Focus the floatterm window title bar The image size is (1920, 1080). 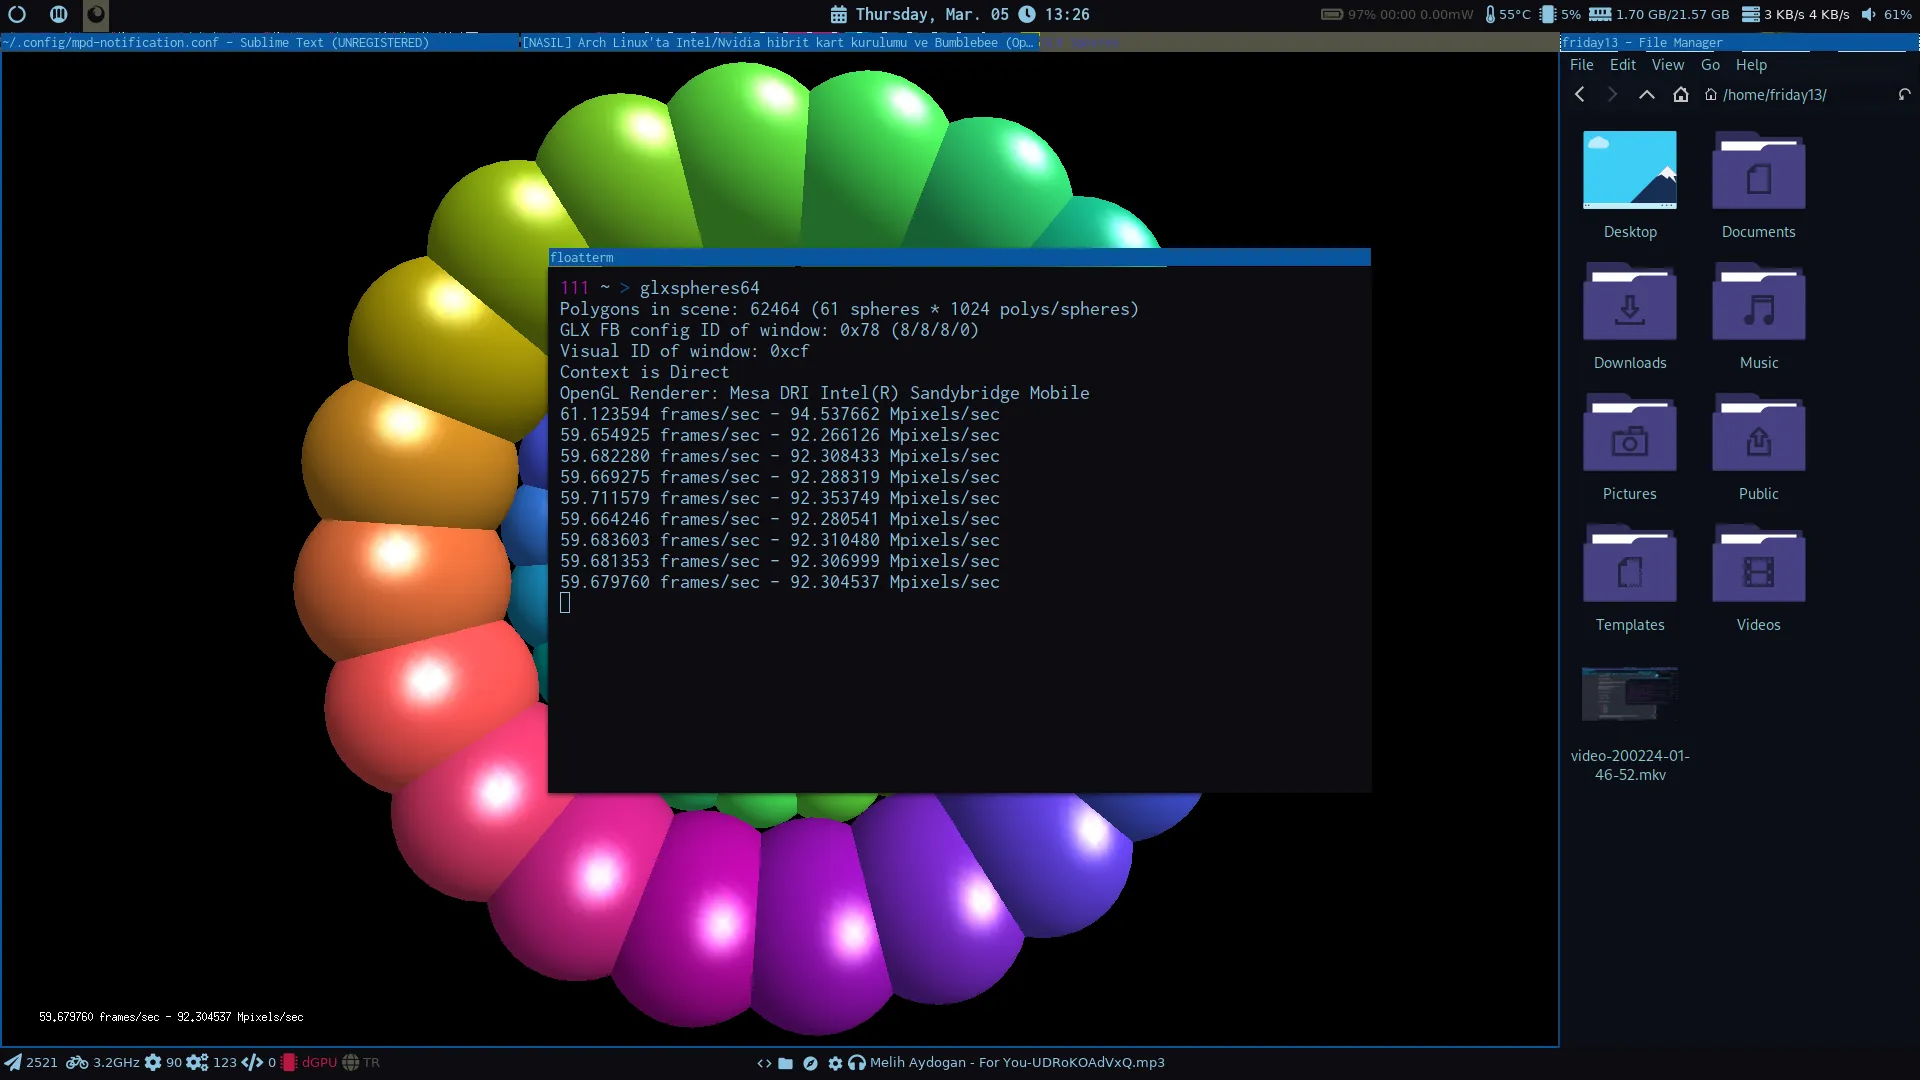click(x=959, y=258)
